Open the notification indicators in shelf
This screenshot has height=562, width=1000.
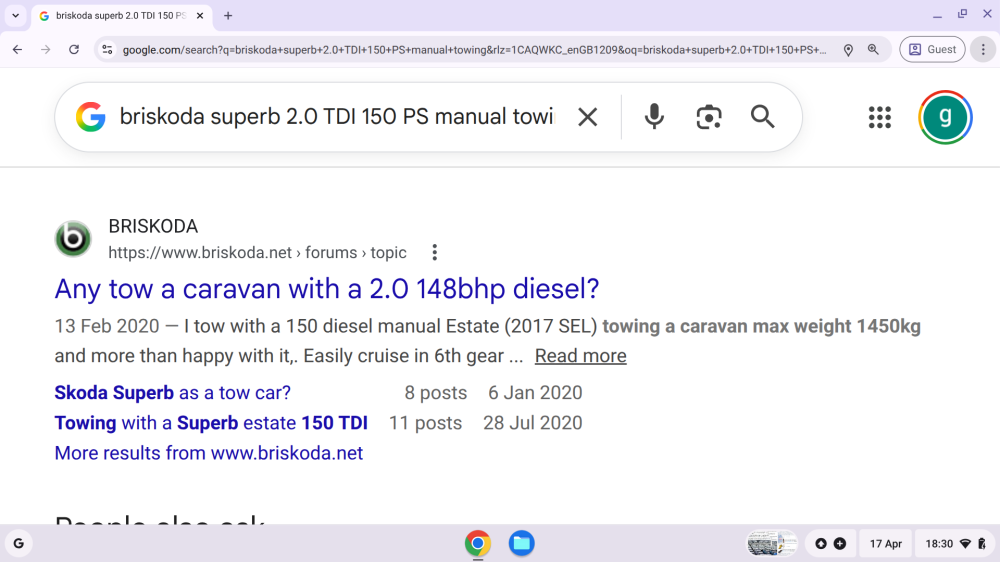tap(830, 544)
